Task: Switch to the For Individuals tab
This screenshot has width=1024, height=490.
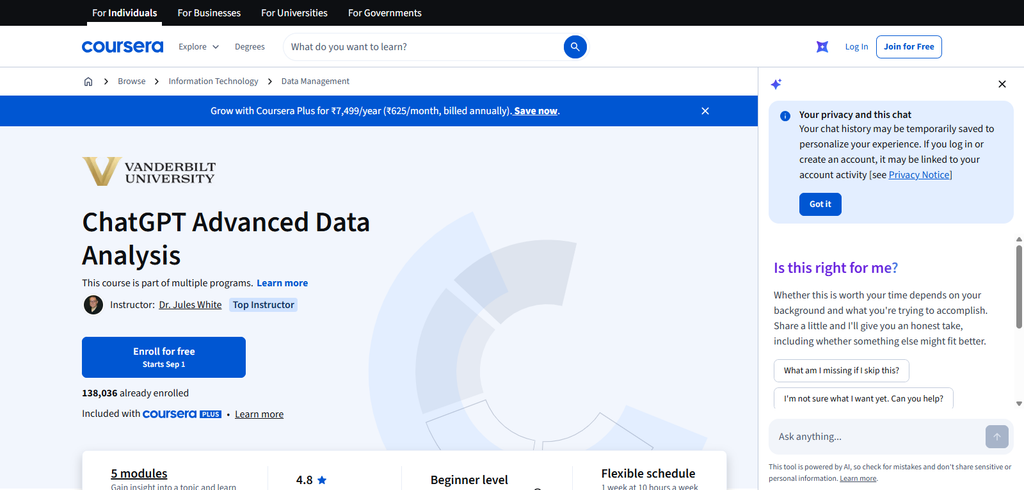Action: [x=124, y=12]
